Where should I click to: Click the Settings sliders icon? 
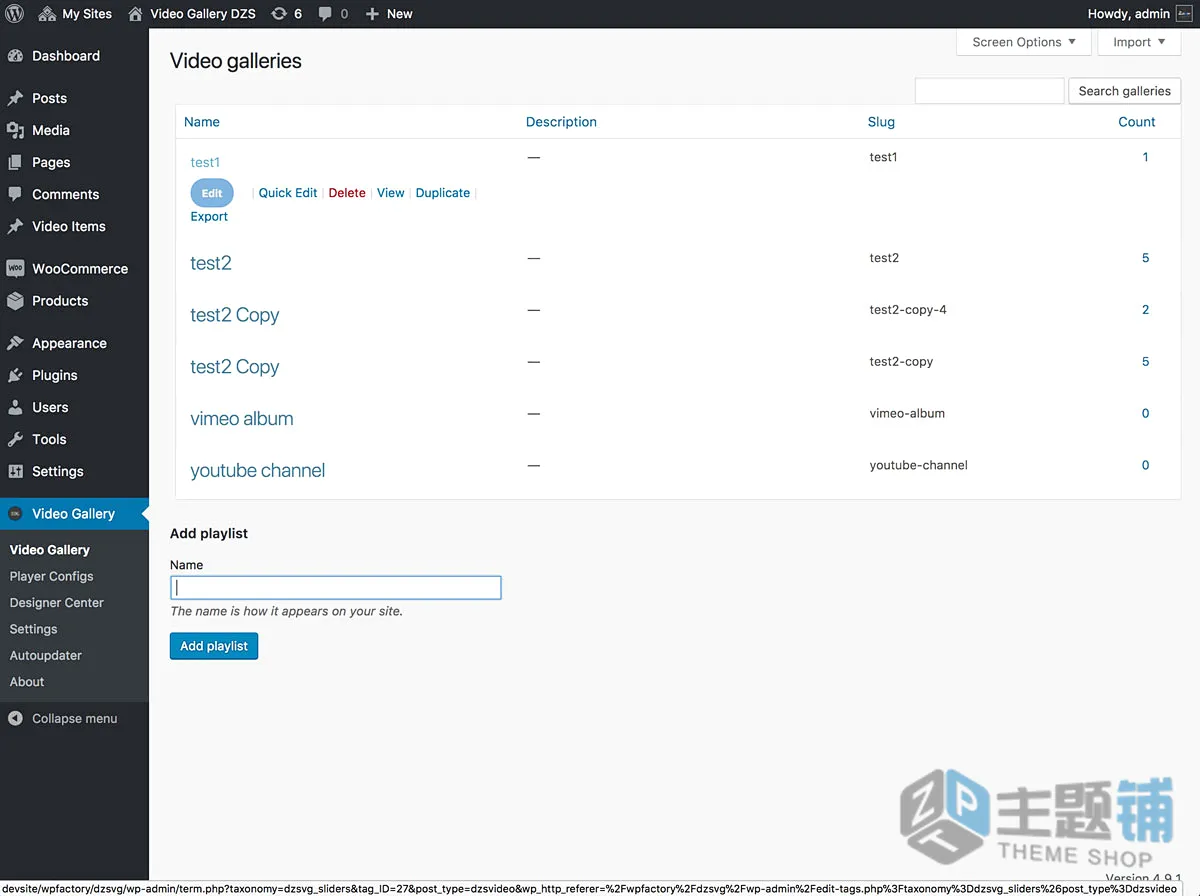pos(15,471)
